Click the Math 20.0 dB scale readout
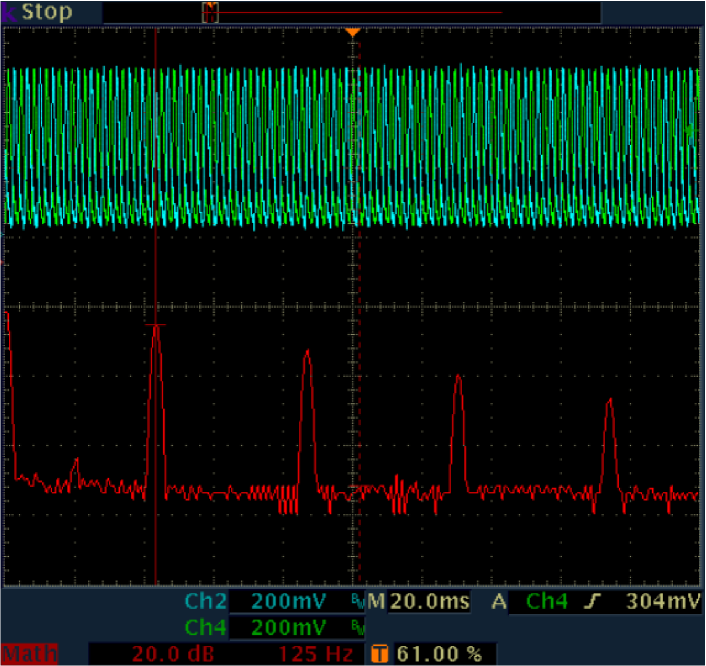 pyautogui.click(x=165, y=654)
